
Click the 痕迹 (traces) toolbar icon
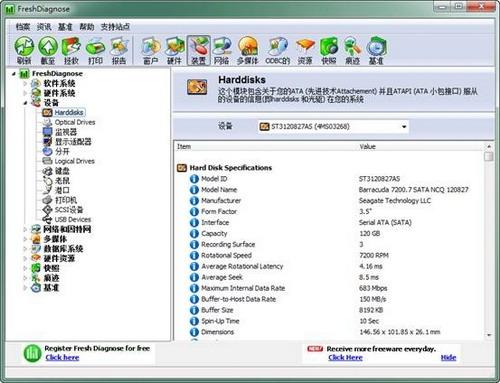coord(352,50)
